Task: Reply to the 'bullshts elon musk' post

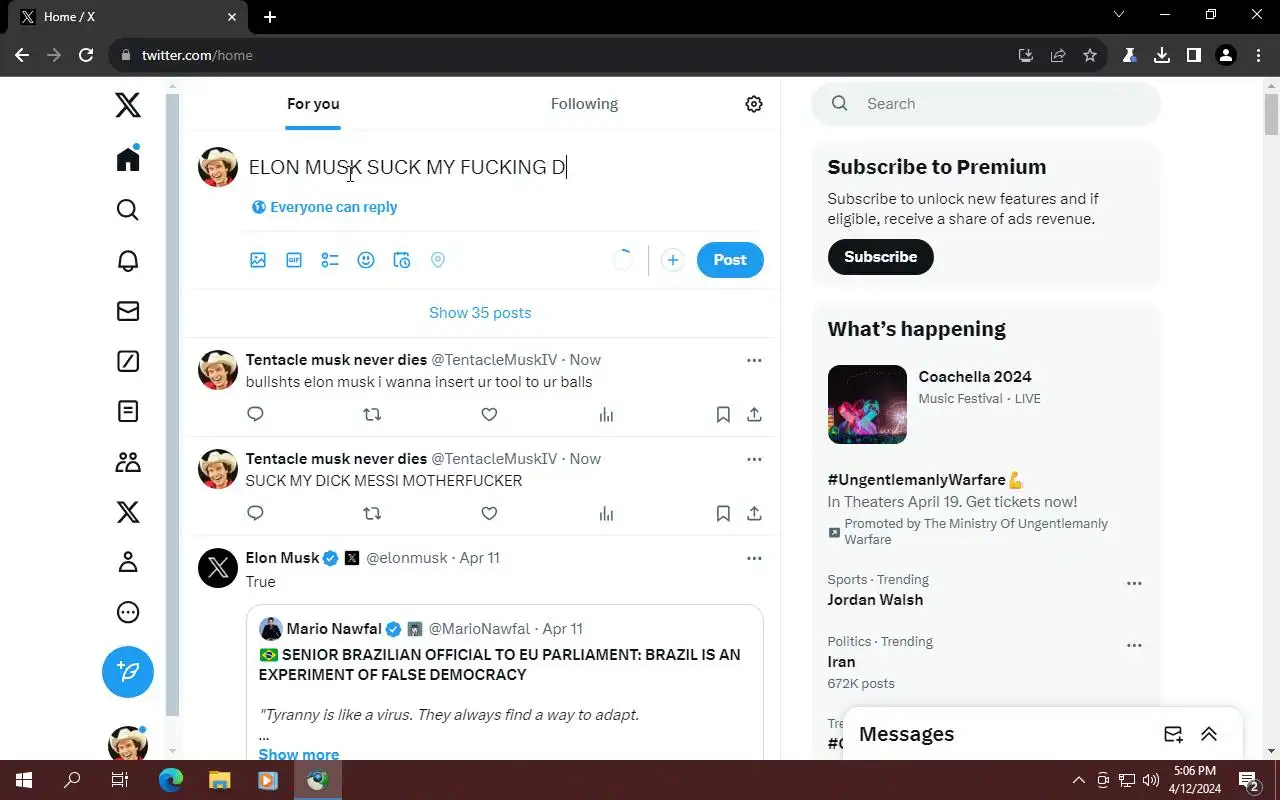Action: coord(255,414)
